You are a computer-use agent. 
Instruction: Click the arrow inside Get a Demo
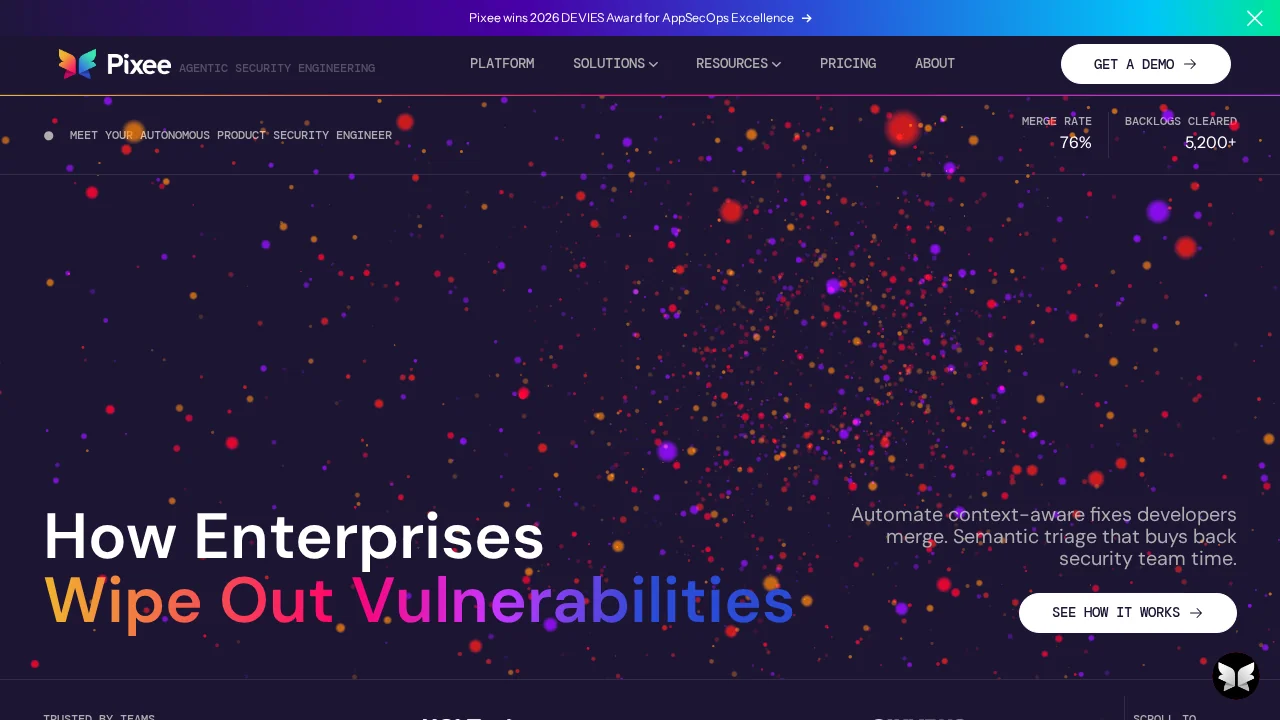click(1190, 64)
